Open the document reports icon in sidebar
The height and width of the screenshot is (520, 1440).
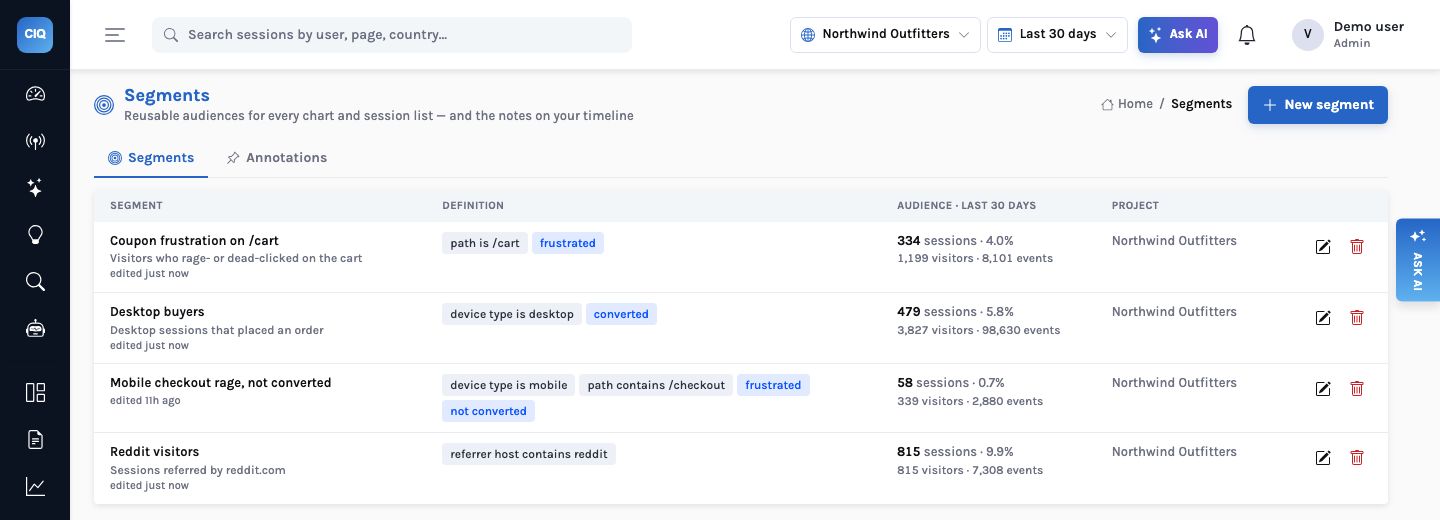pyautogui.click(x=35, y=439)
